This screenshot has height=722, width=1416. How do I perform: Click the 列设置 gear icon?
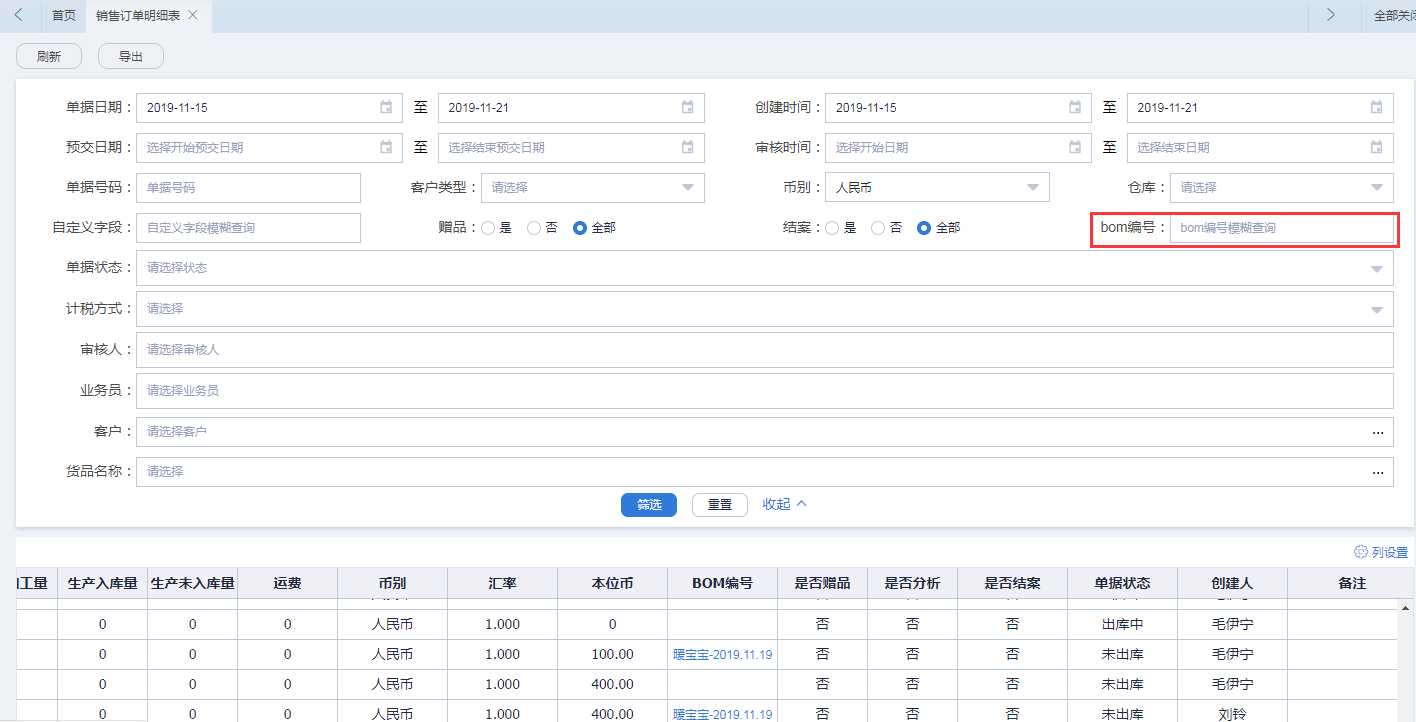point(1360,552)
